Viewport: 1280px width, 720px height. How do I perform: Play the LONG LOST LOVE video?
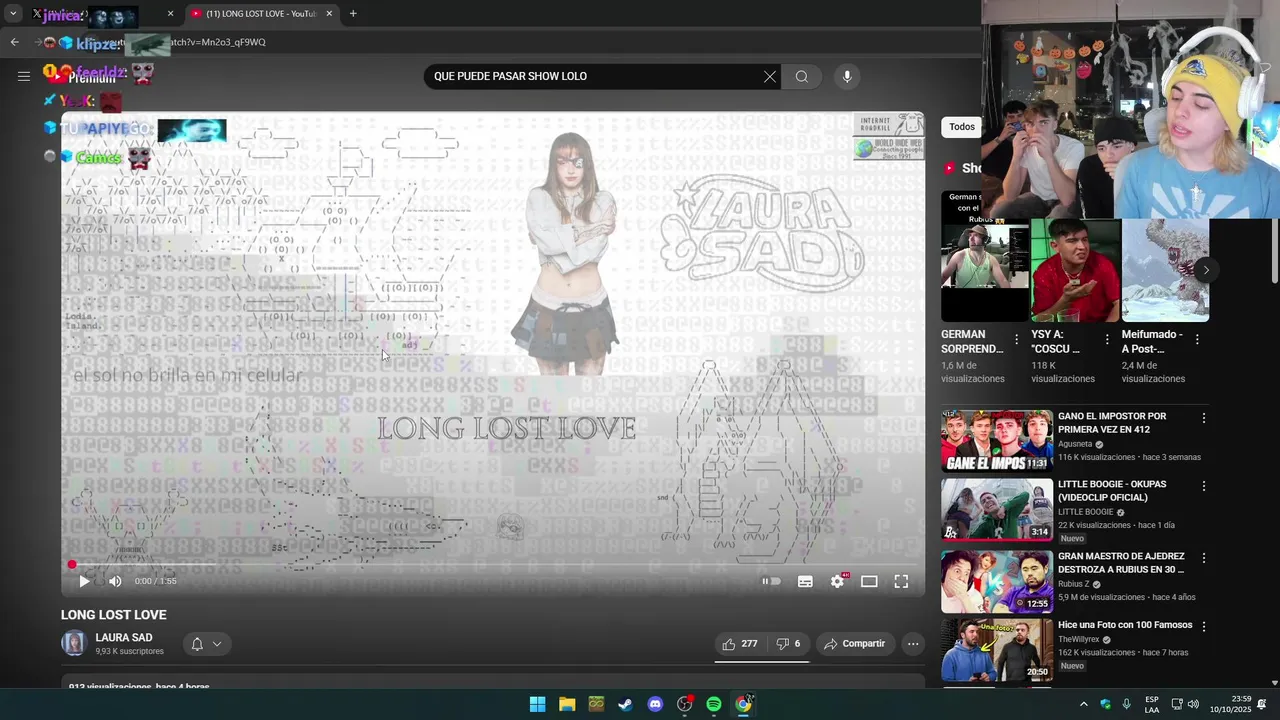(x=84, y=581)
